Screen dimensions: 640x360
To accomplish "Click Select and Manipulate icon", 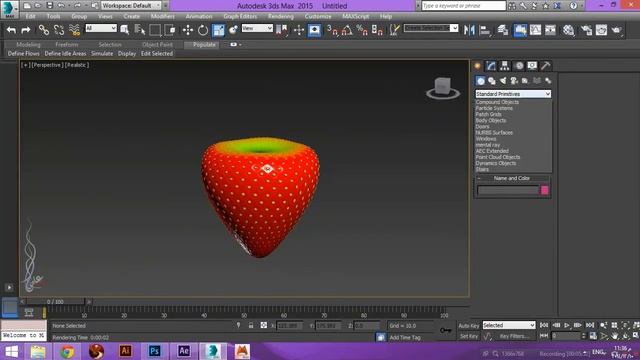I will tap(299, 30).
